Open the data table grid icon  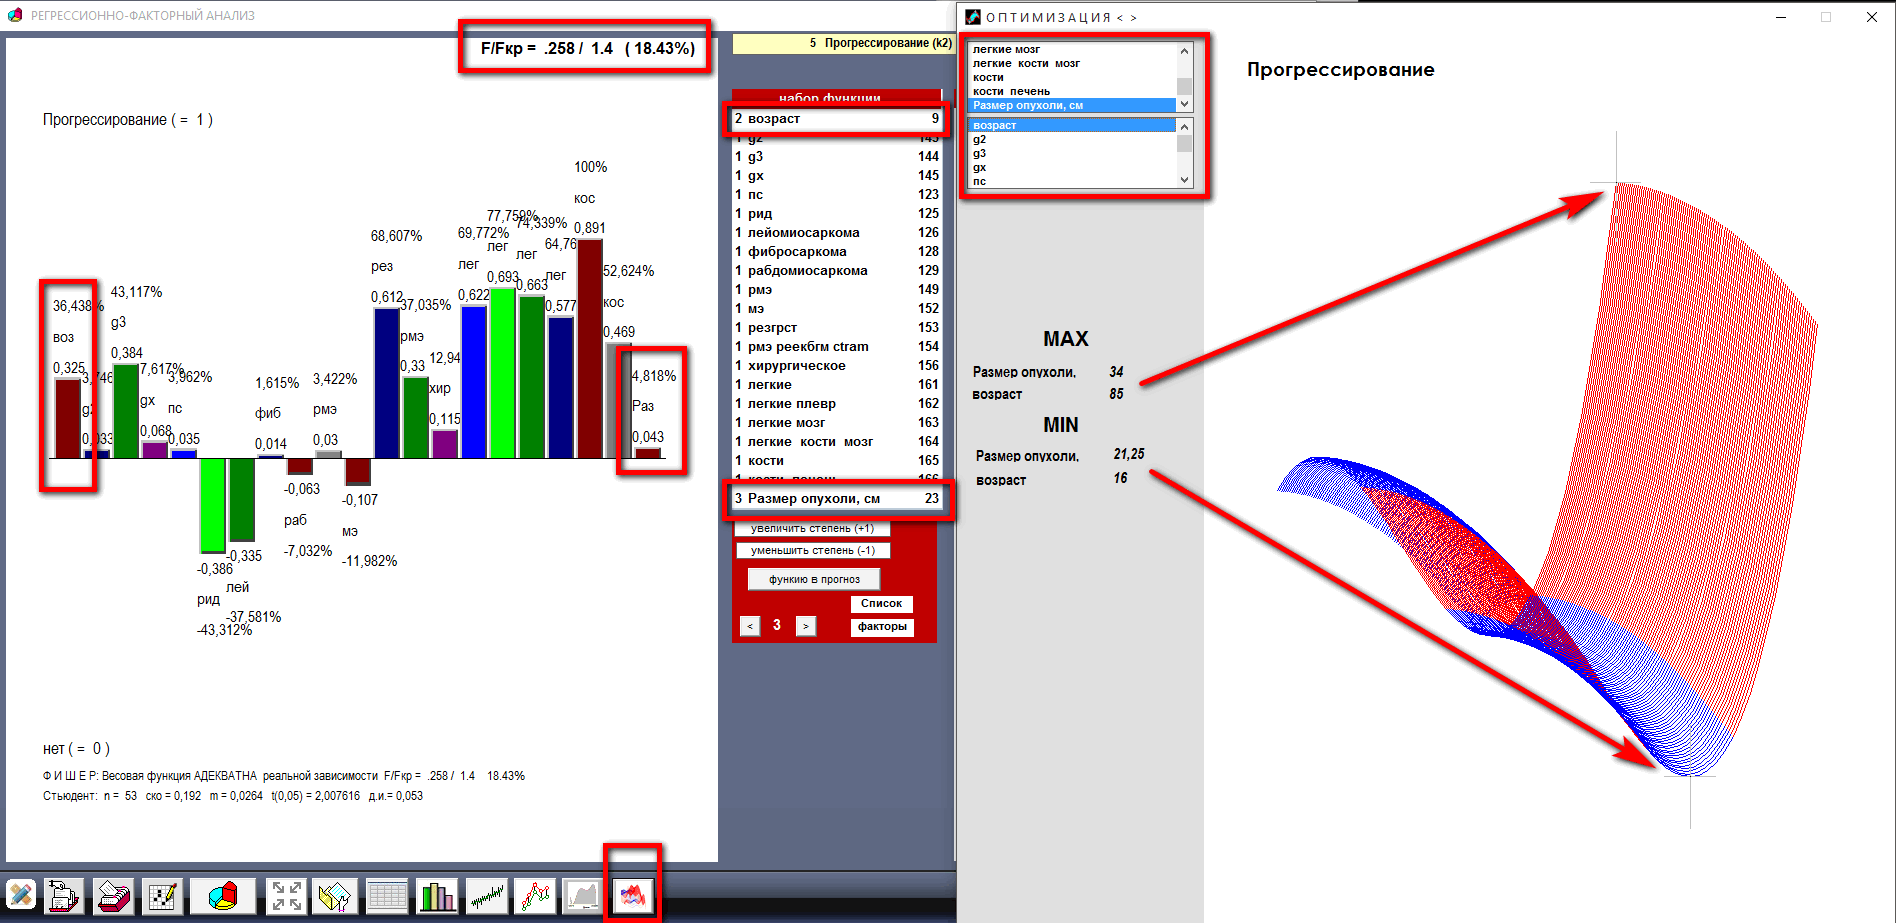pyautogui.click(x=387, y=896)
